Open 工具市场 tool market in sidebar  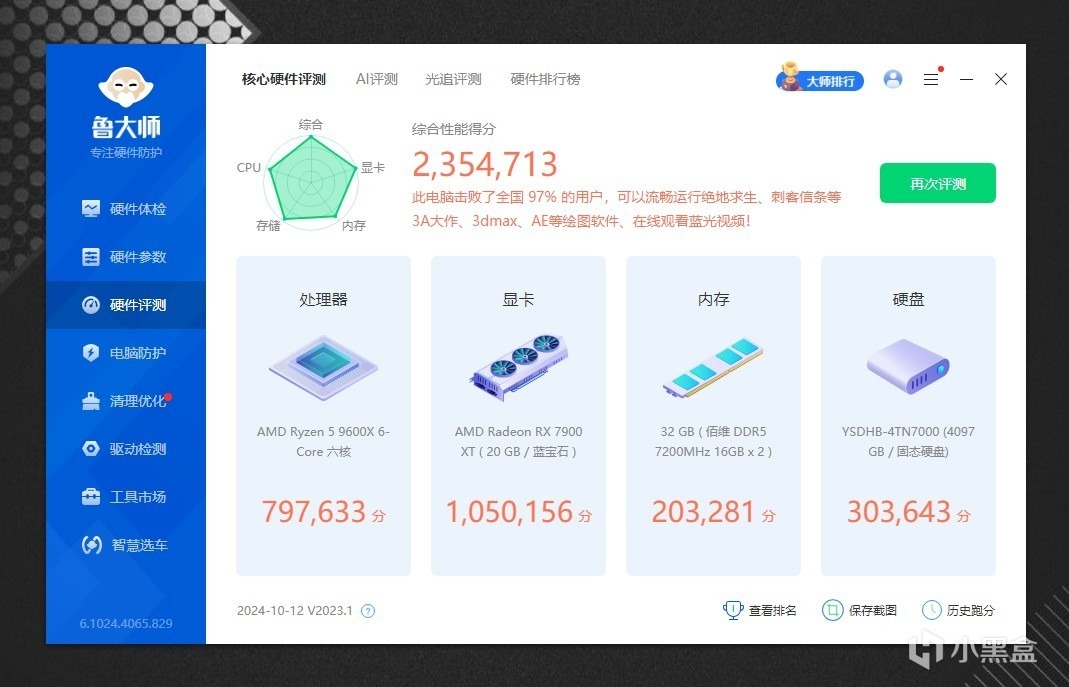click(x=125, y=497)
